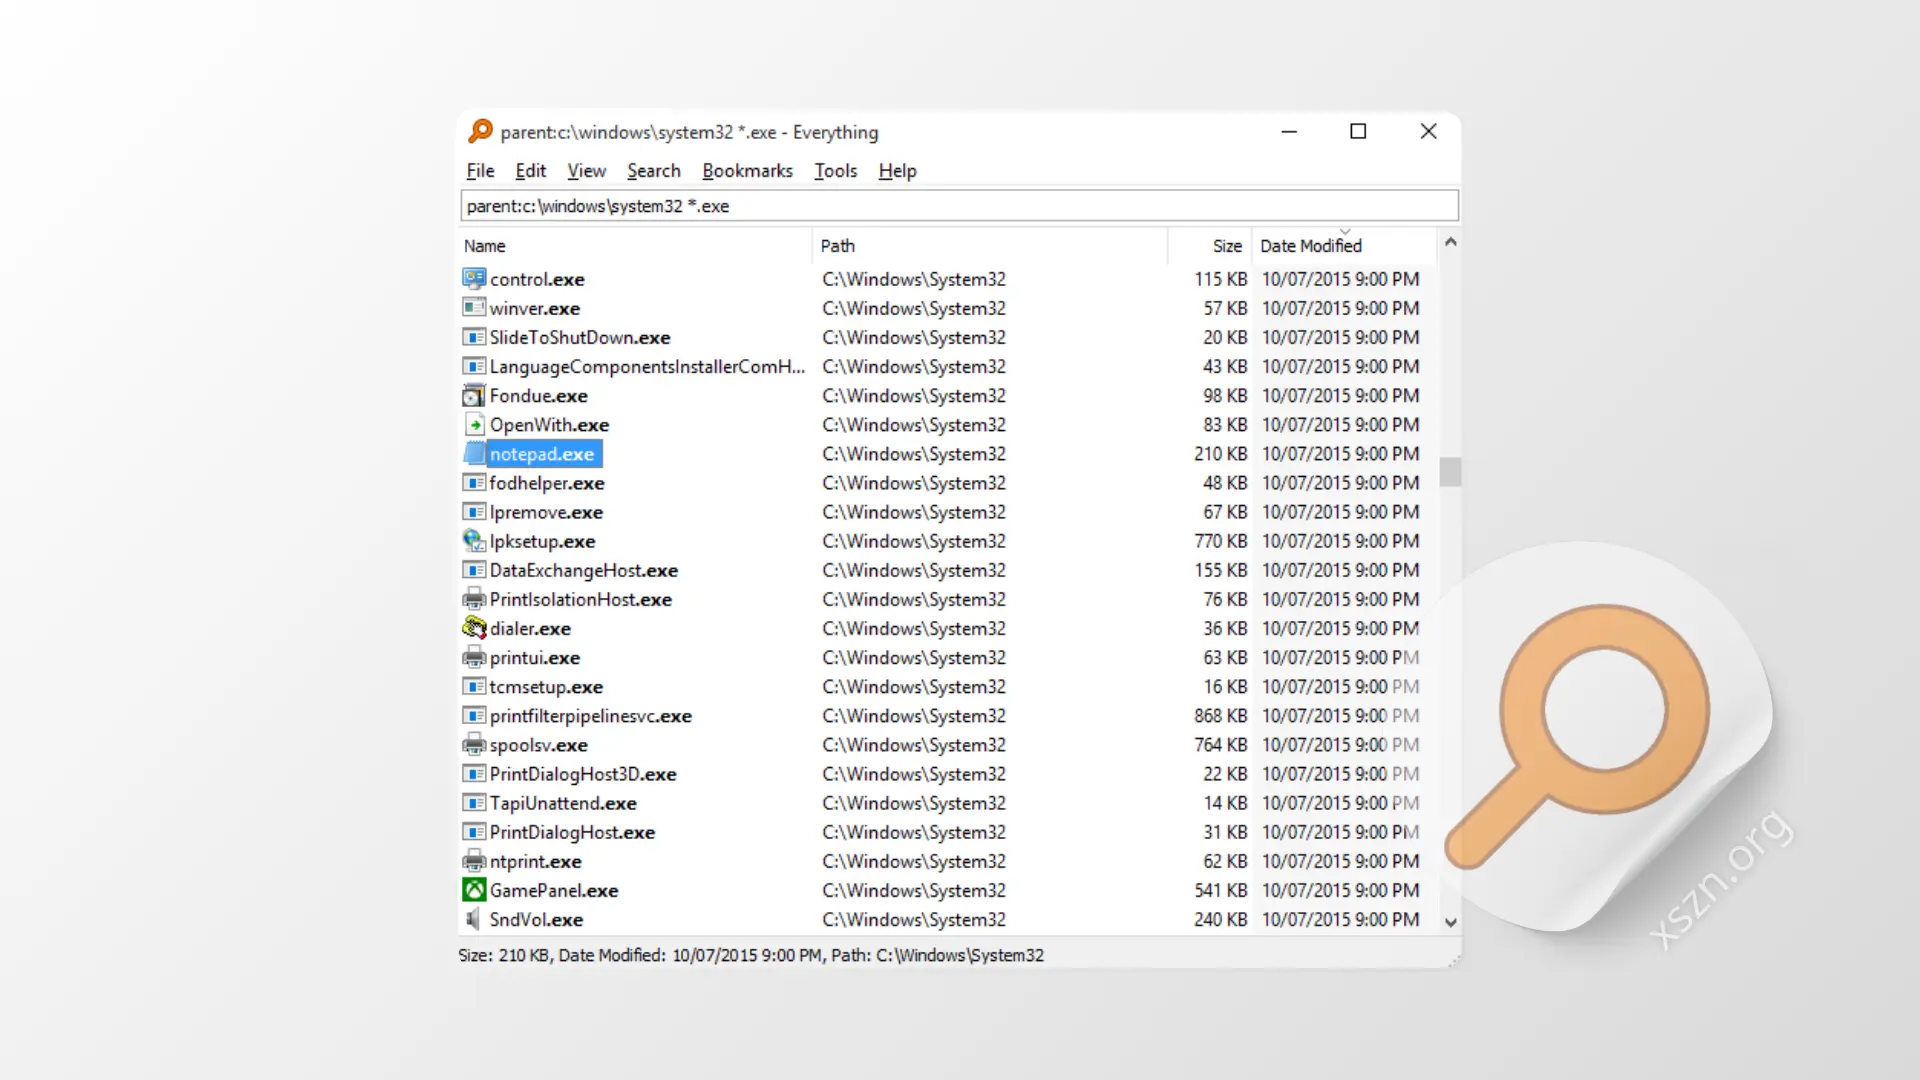Click the SndVol.exe speaker icon
Screen dimensions: 1920x1080
tap(474, 919)
